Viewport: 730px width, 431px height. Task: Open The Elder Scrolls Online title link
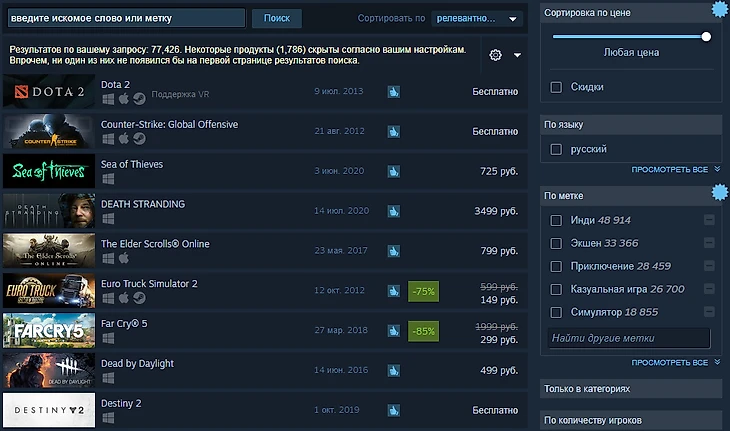coord(155,244)
